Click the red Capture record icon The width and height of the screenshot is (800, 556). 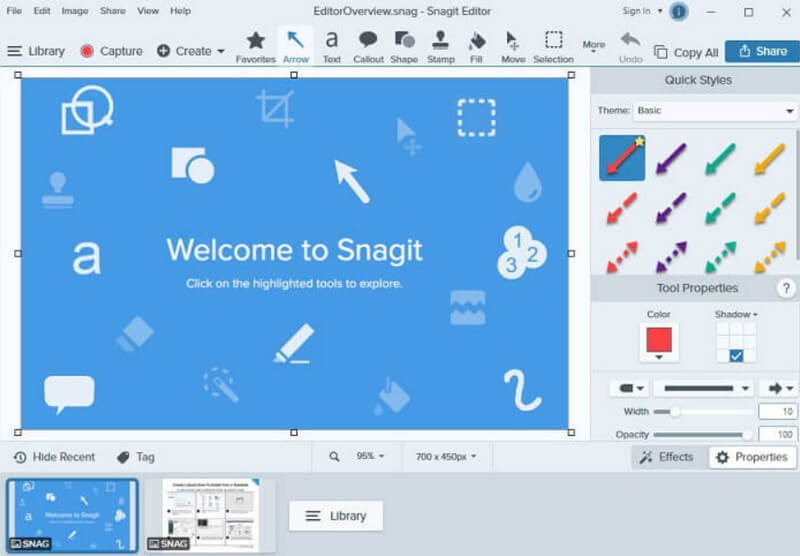click(87, 51)
